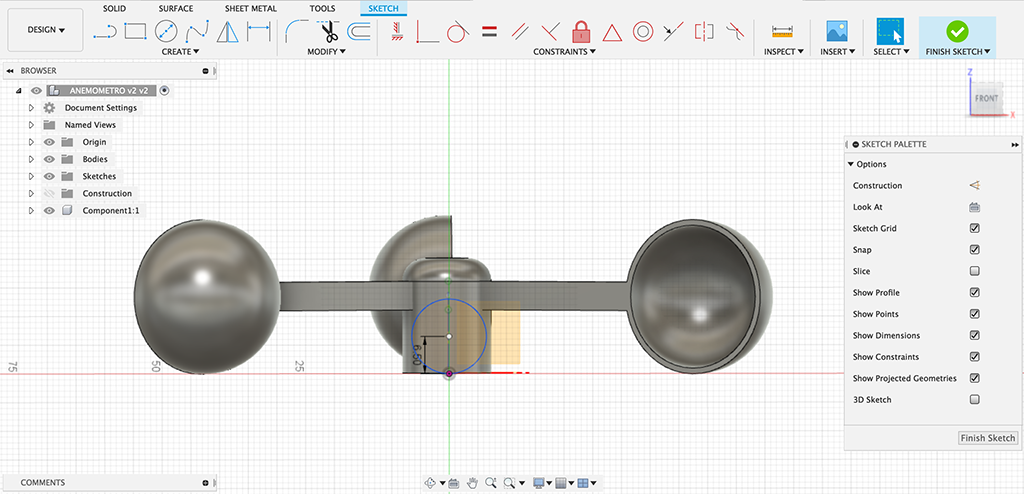The image size is (1024, 494).
Task: Uncheck the Sketch Grid checkbox
Action: click(974, 229)
